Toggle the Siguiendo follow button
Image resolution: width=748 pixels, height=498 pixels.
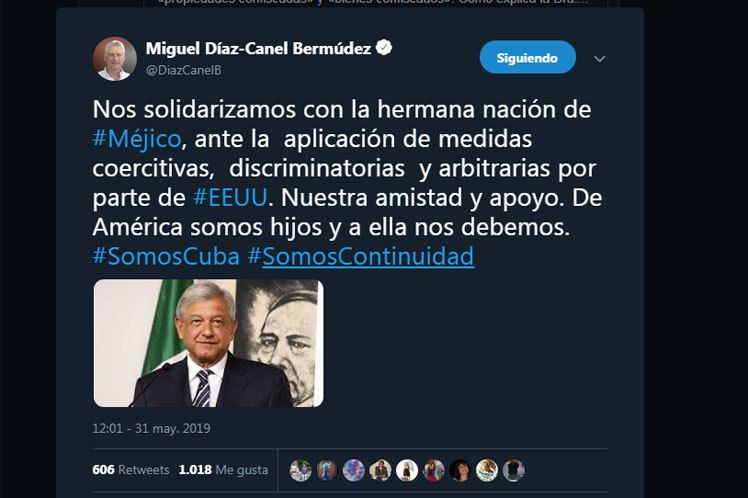click(528, 57)
